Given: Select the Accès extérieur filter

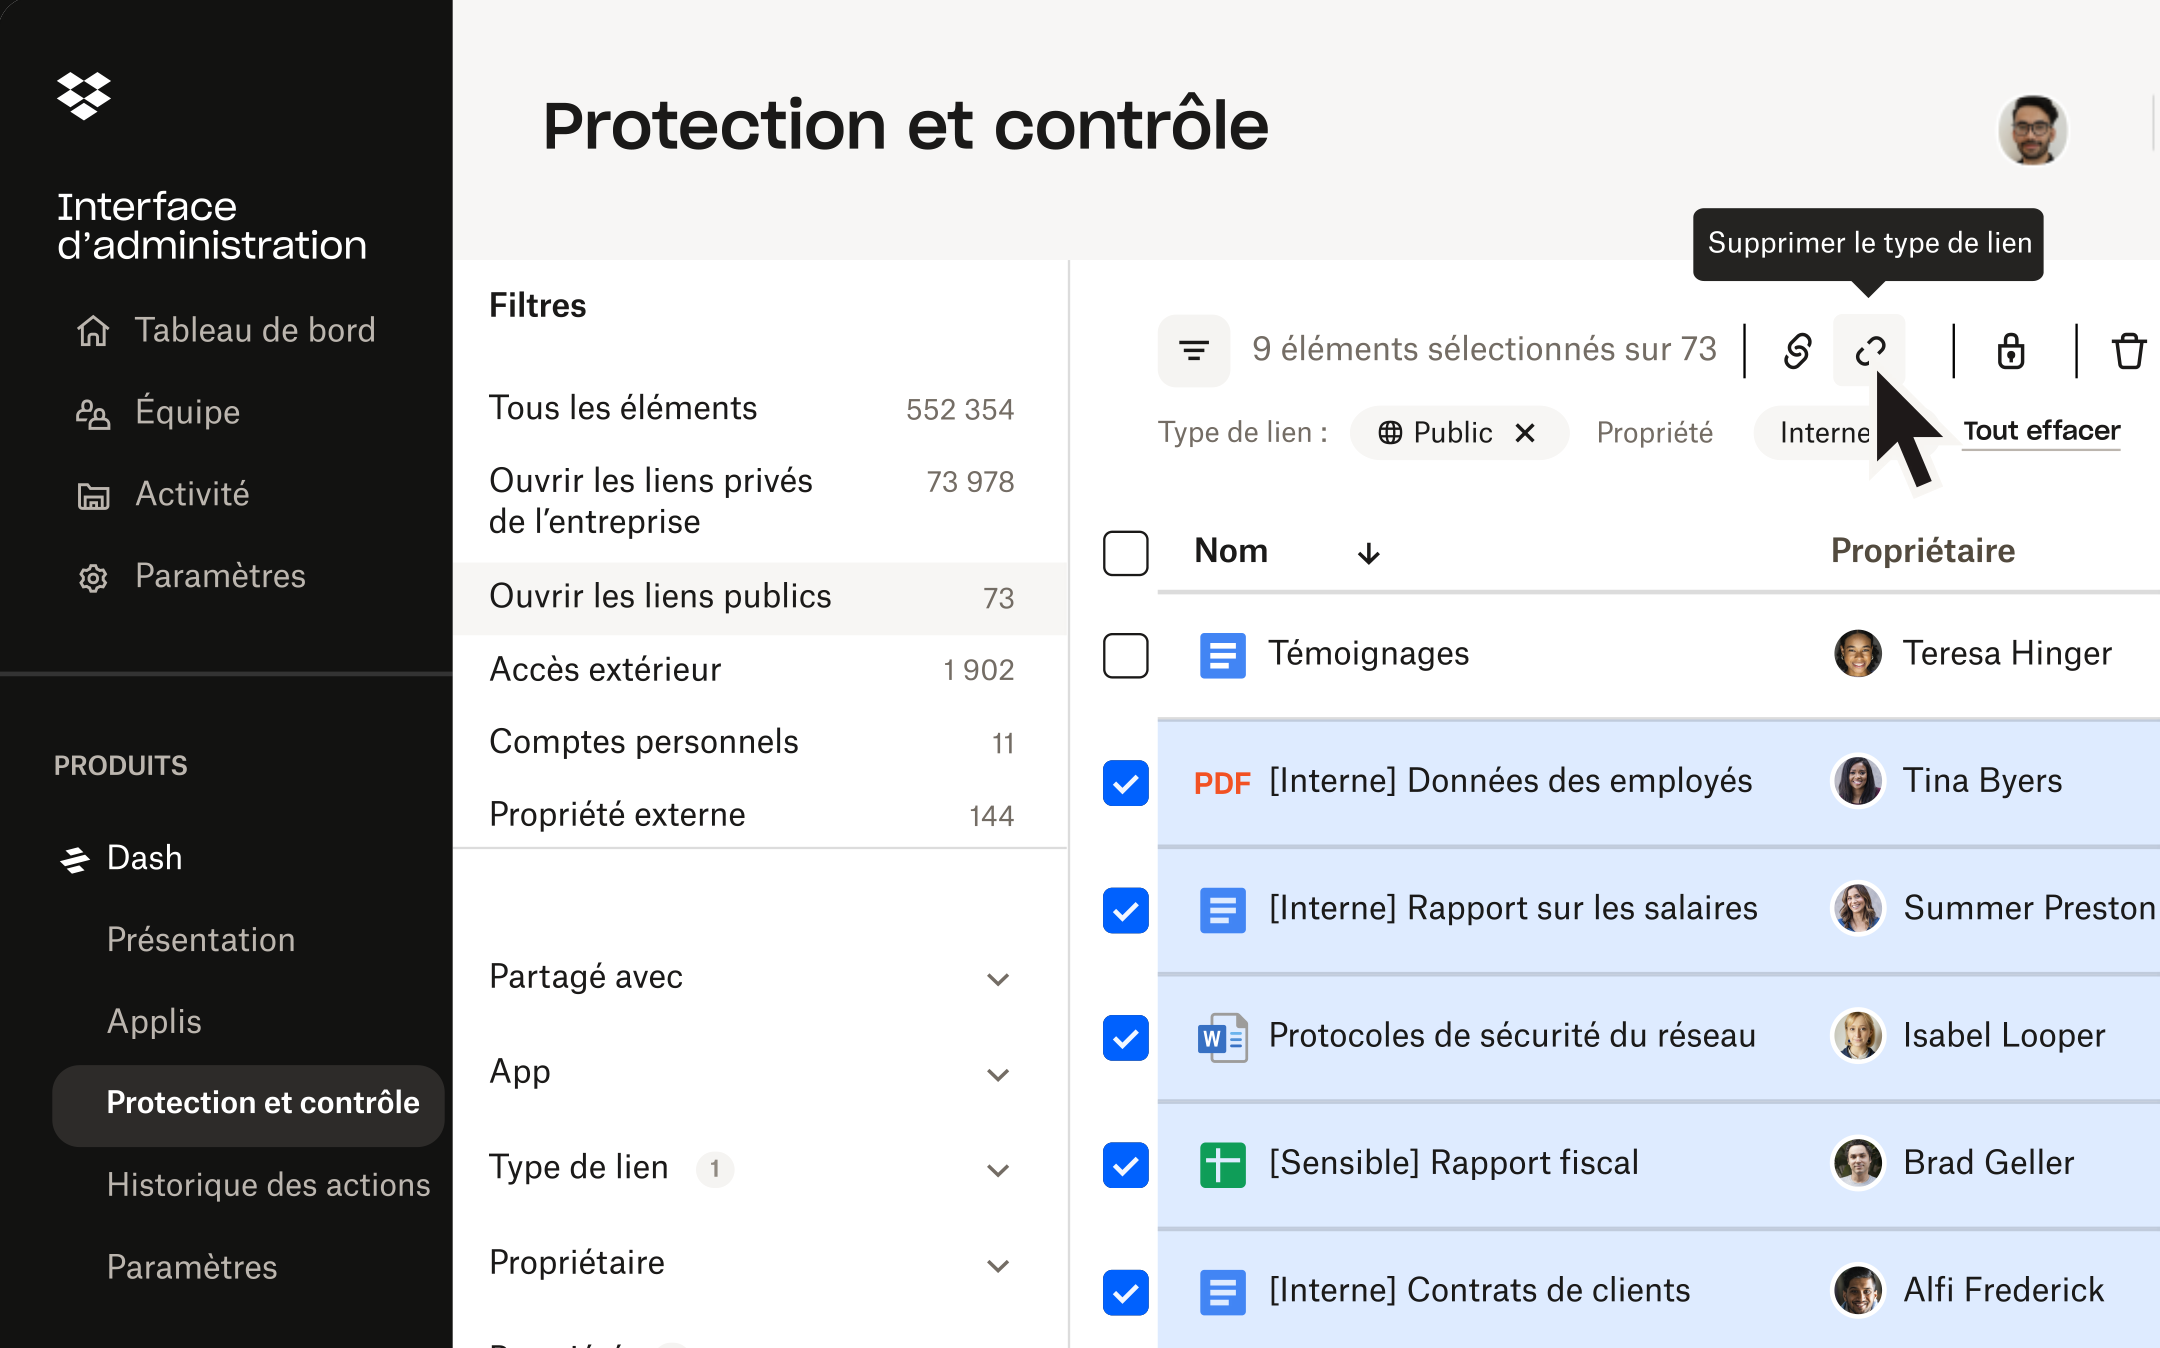Looking at the screenshot, I should click(x=752, y=670).
